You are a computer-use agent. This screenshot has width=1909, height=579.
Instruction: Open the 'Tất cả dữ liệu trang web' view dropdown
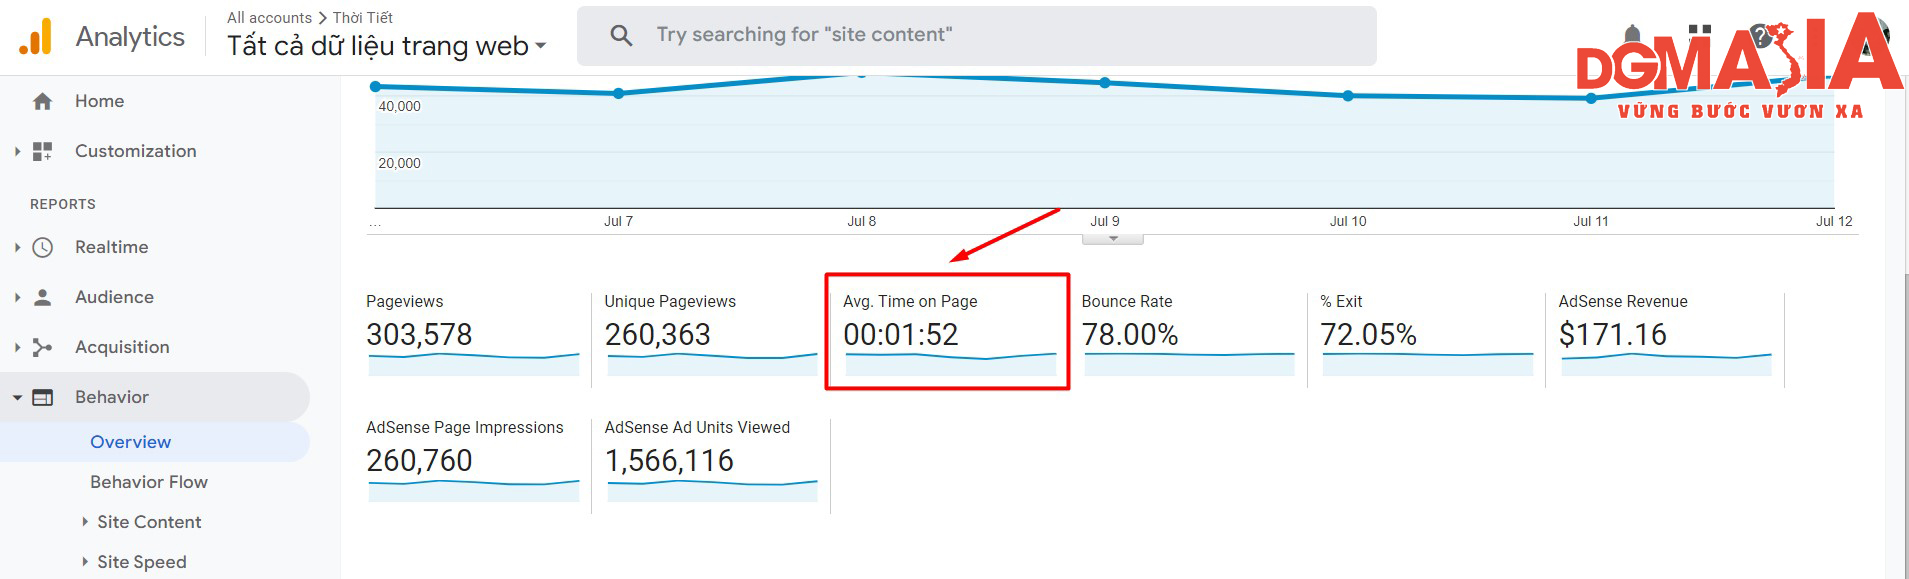387,46
